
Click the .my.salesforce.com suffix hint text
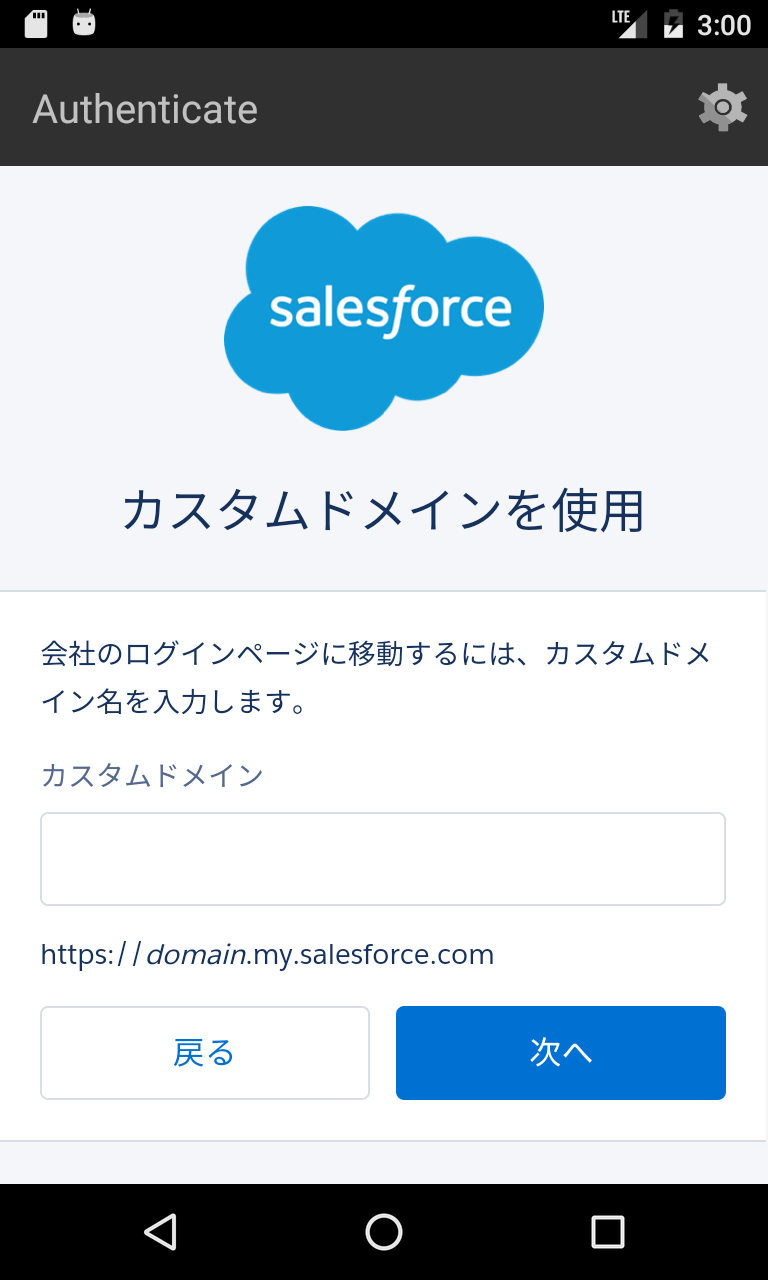coord(371,954)
